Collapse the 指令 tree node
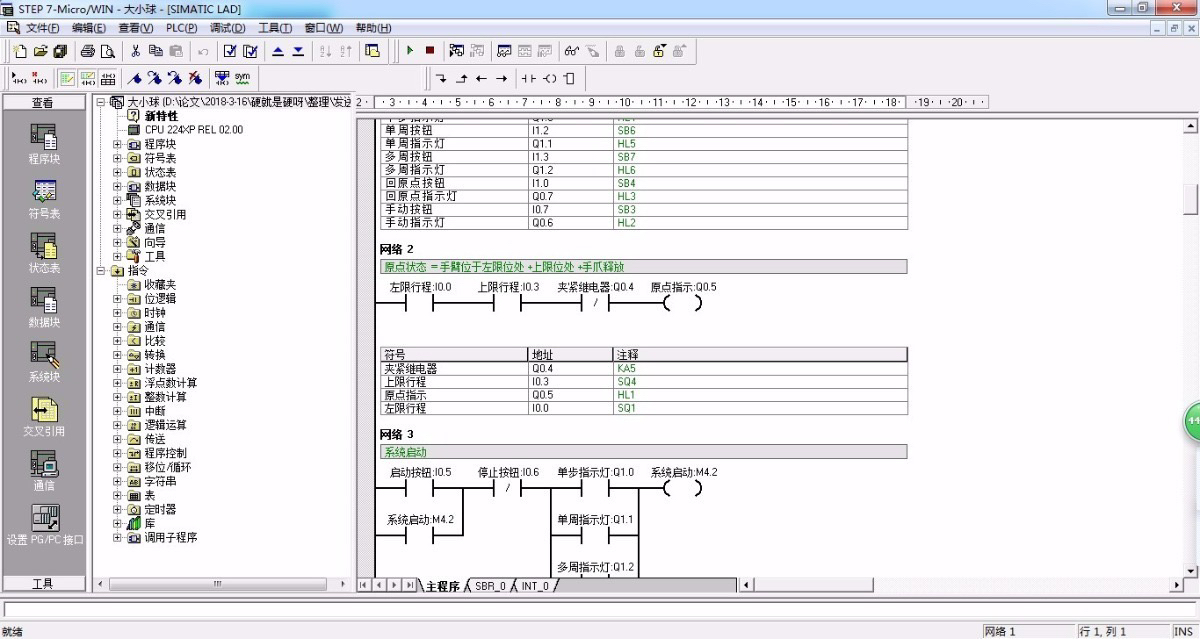1200x639 pixels. 101,270
